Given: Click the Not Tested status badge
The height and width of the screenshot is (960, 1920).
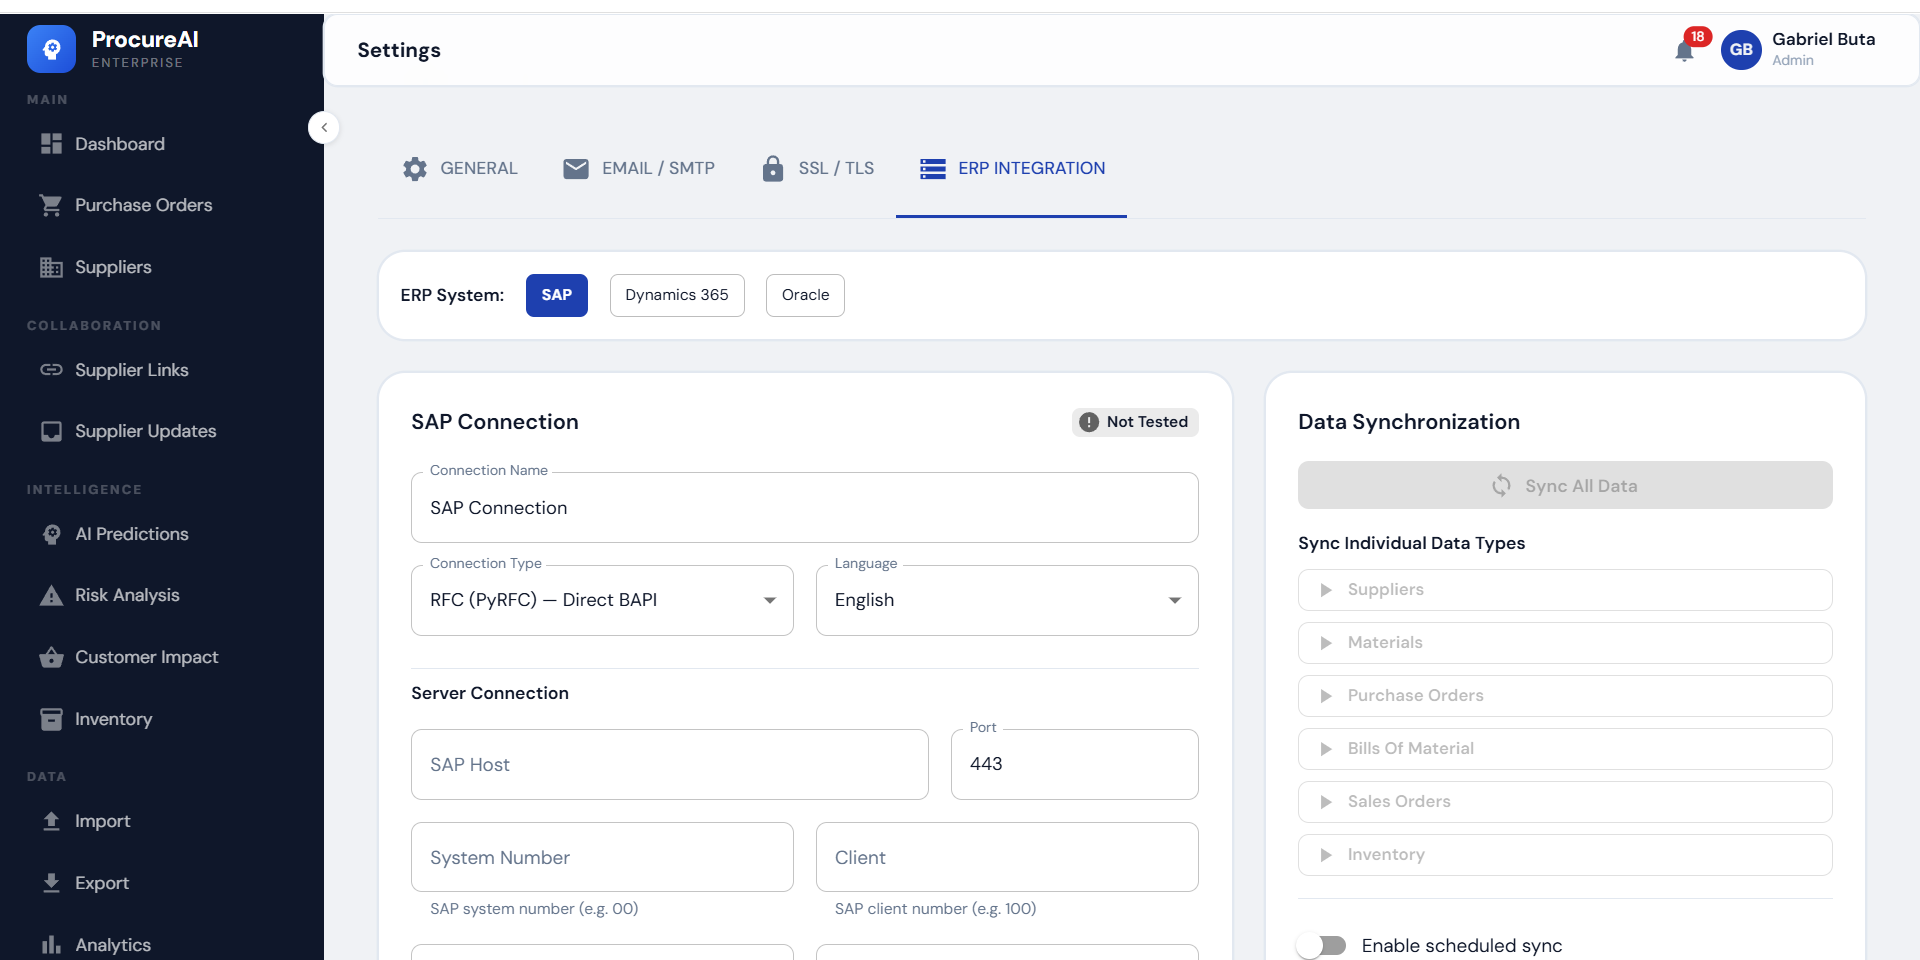Looking at the screenshot, I should [1134, 422].
